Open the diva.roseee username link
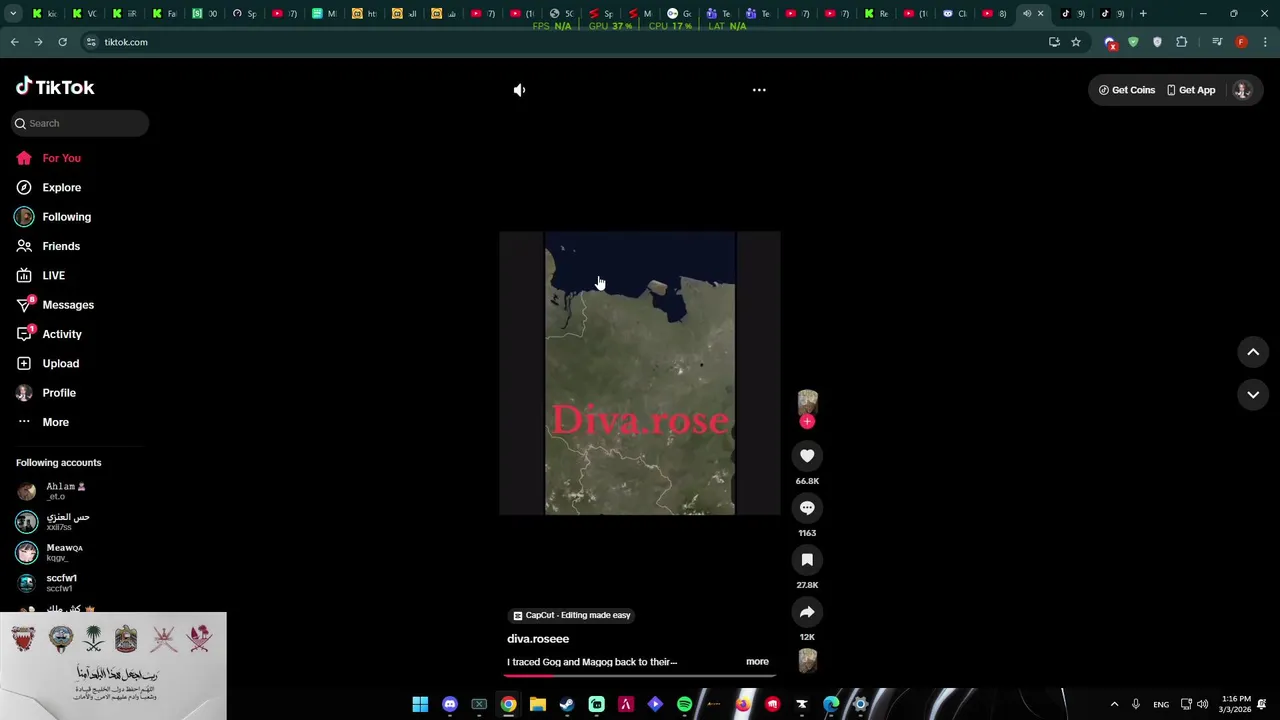 538,639
